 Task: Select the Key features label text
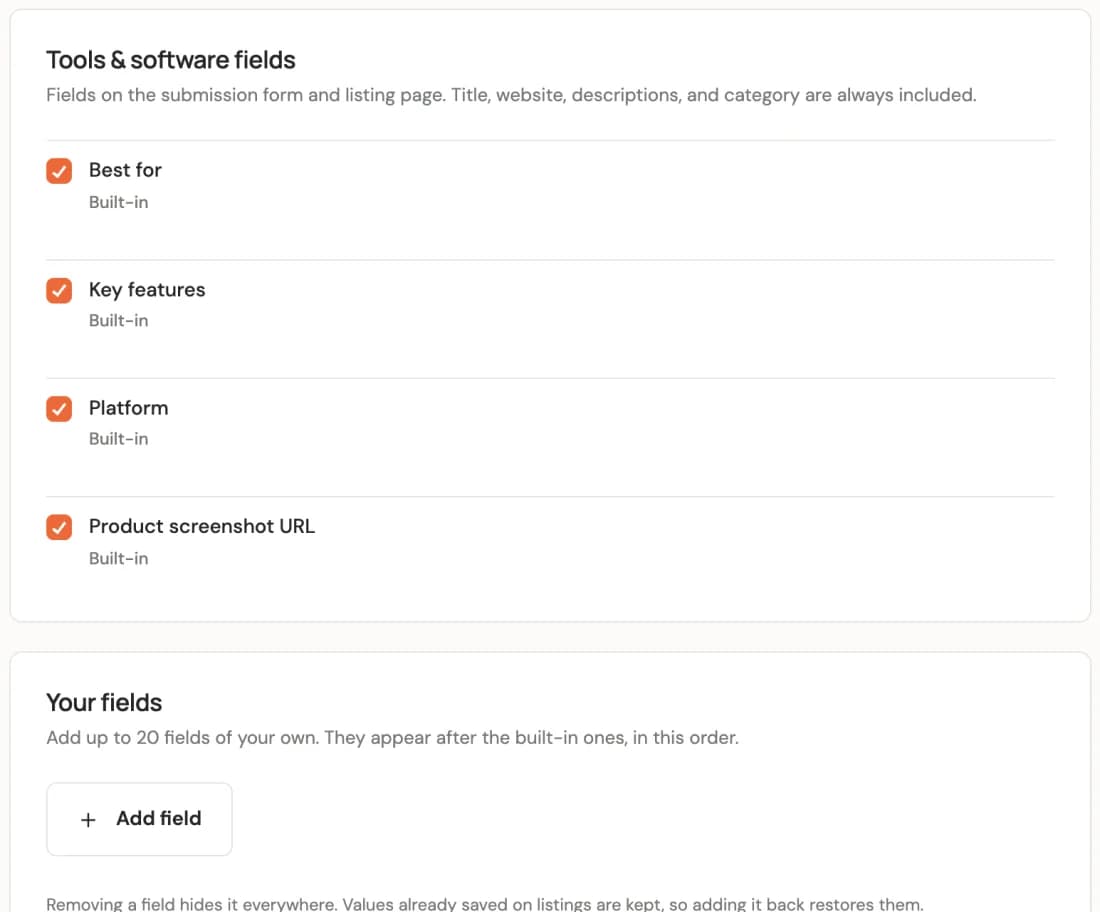(147, 290)
